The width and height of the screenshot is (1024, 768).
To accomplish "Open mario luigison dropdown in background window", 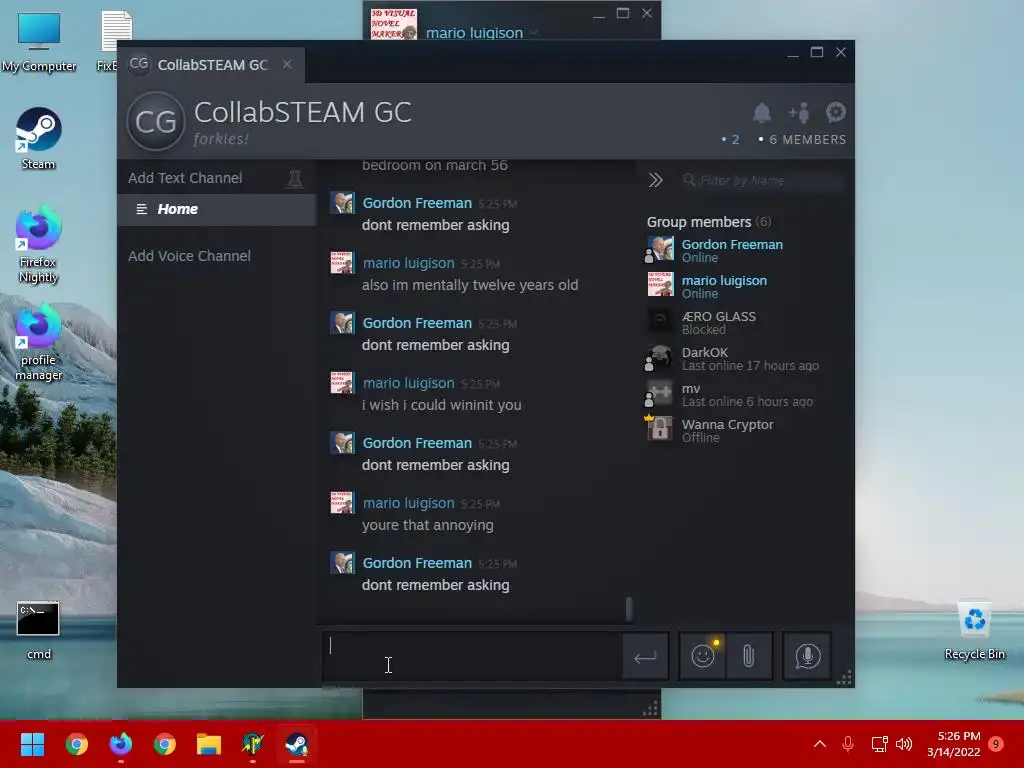I will coord(534,33).
